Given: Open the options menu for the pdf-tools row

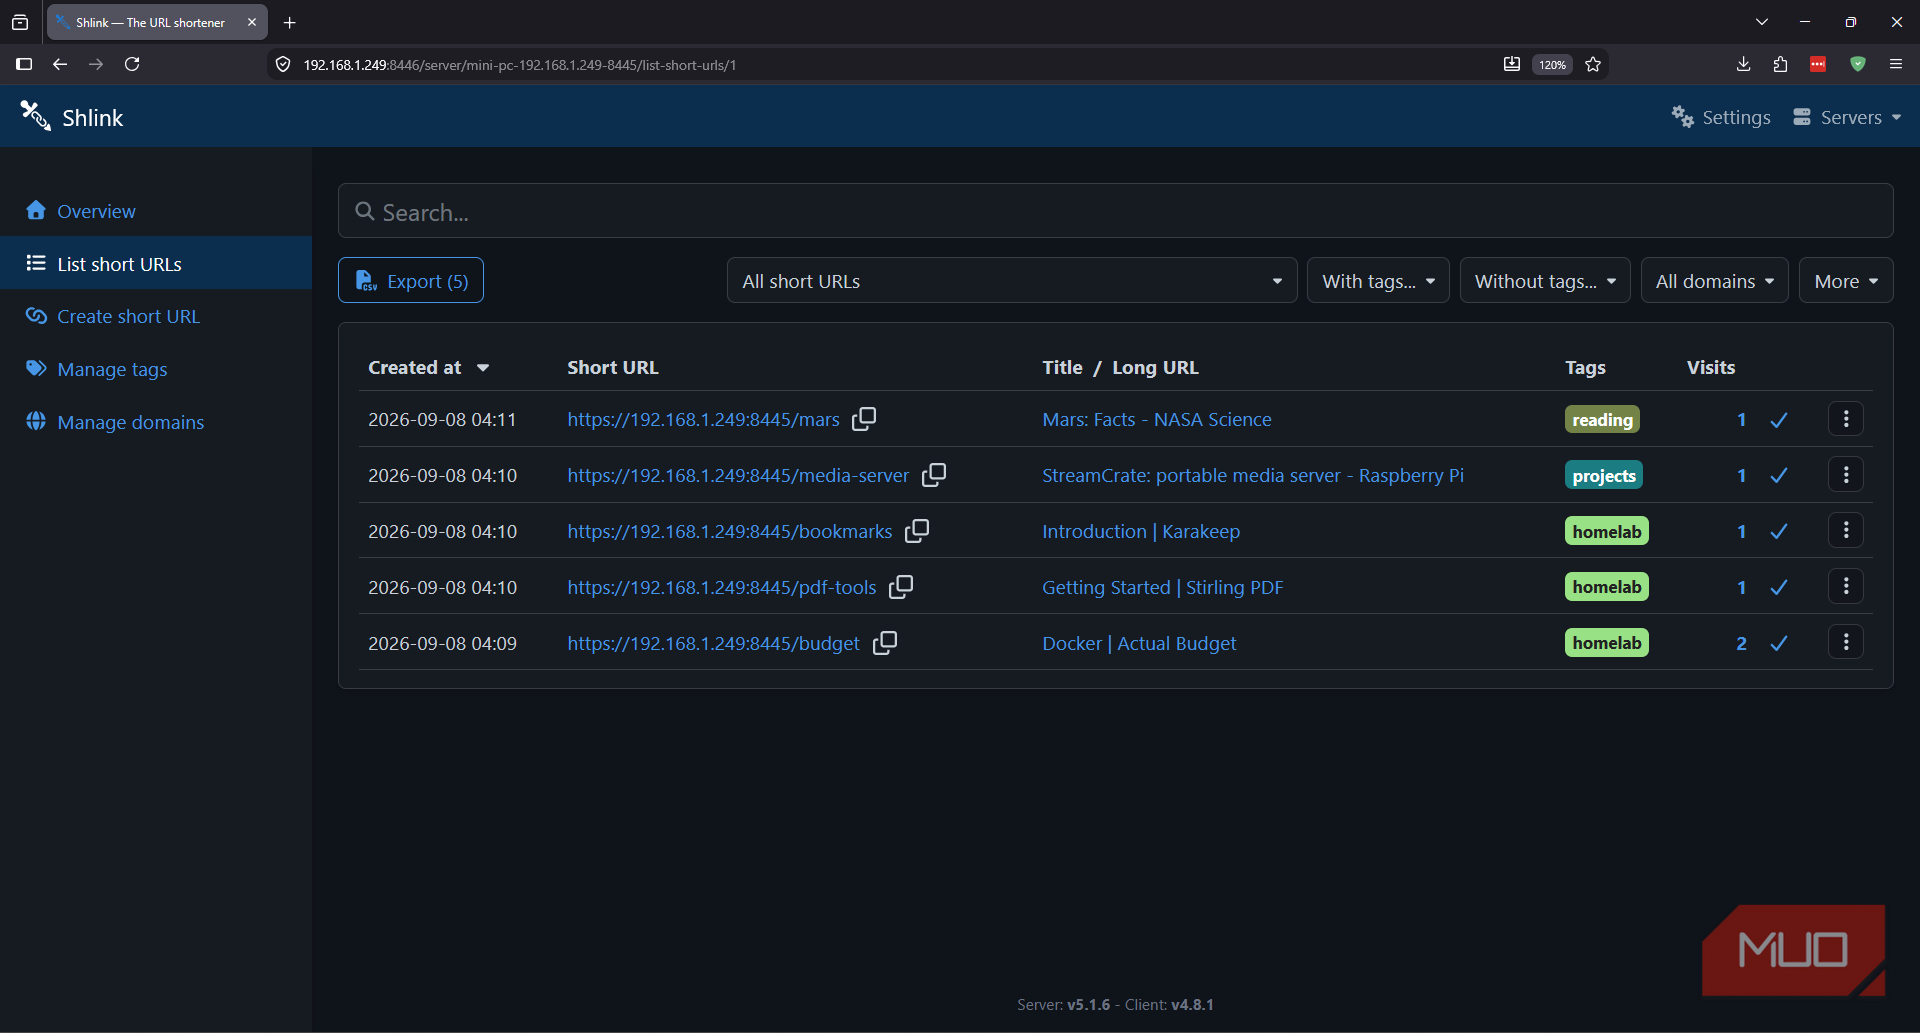Looking at the screenshot, I should tap(1846, 587).
